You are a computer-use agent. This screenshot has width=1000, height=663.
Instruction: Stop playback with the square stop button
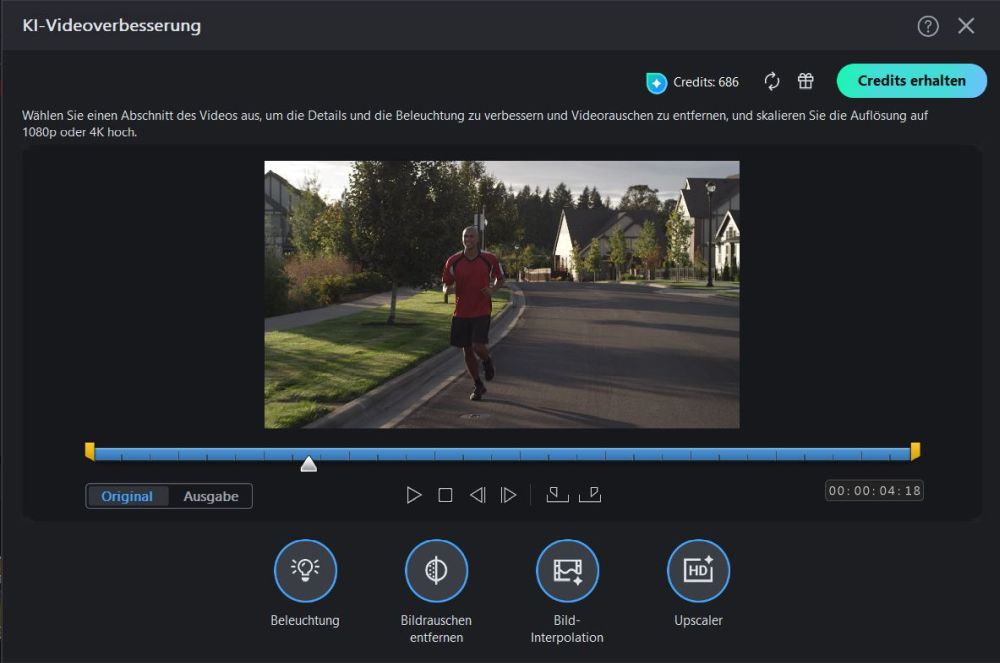coord(445,495)
